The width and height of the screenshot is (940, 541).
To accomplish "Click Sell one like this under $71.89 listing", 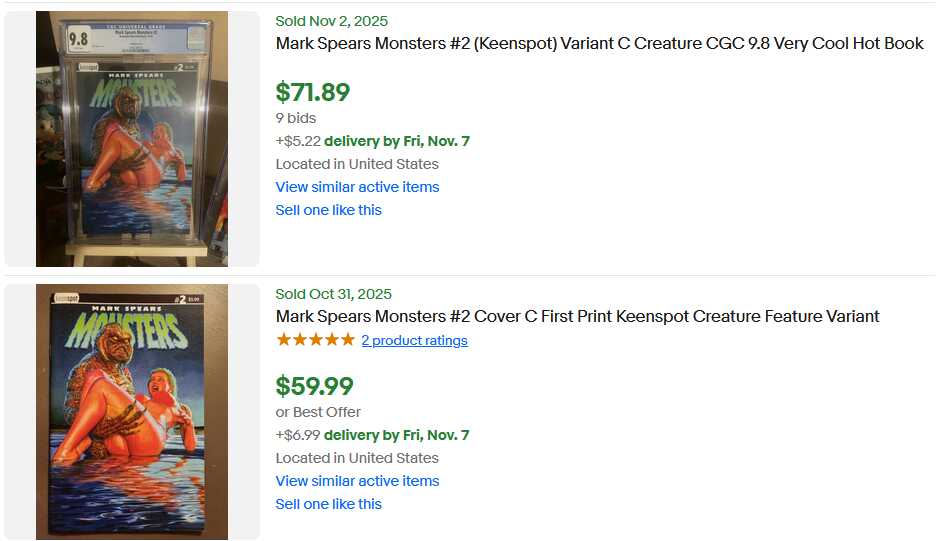I will tap(328, 210).
